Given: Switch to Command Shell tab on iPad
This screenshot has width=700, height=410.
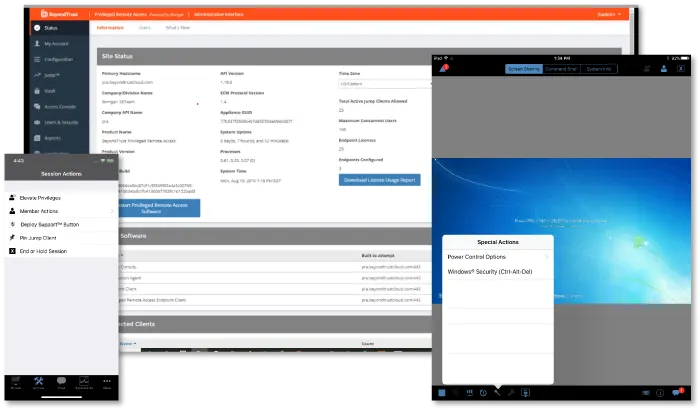Looking at the screenshot, I should point(561,69).
